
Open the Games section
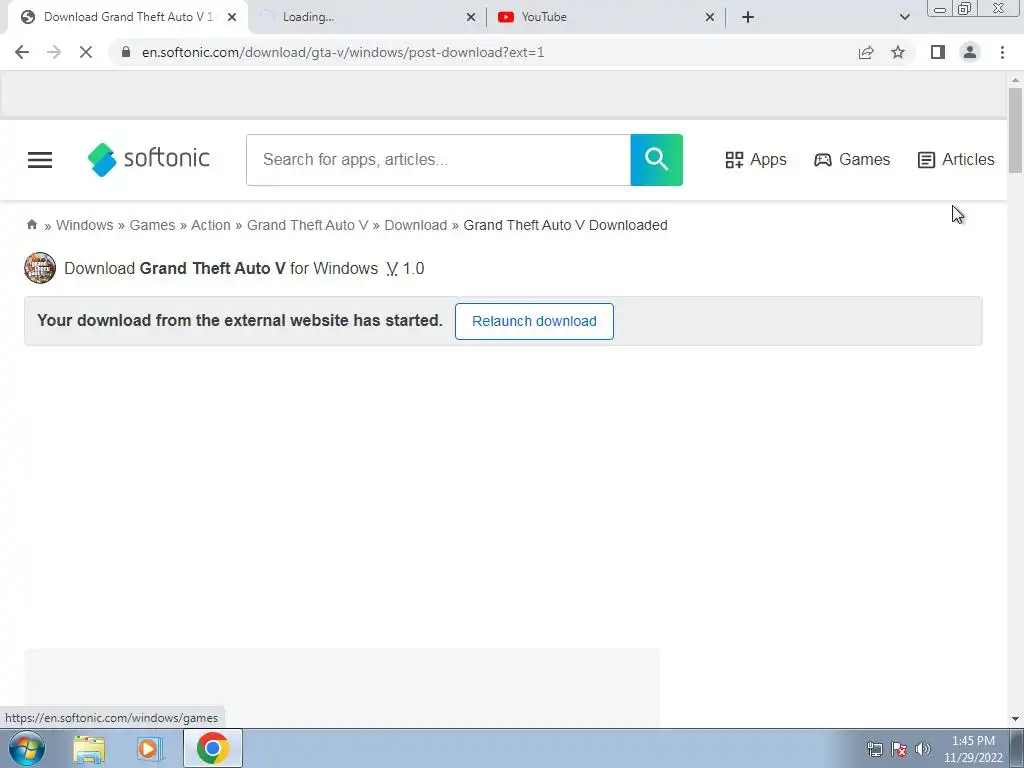pyautogui.click(x=852, y=160)
